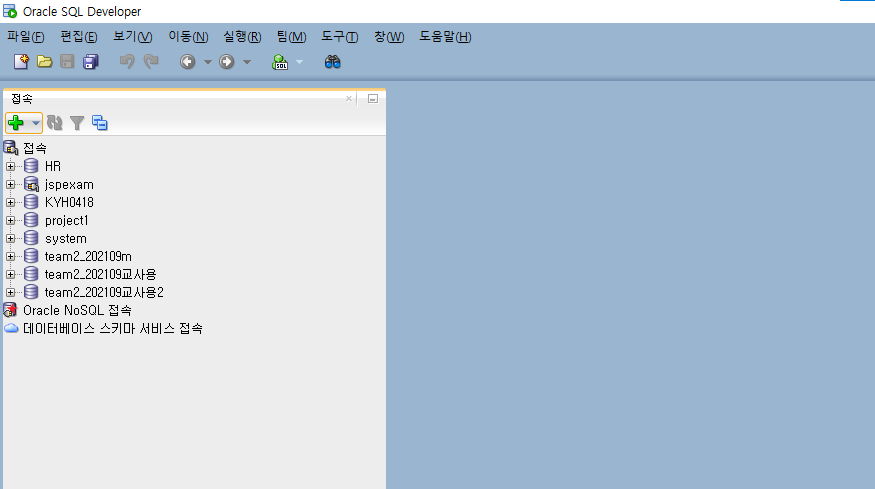Close the 접속 panel with X
The width and height of the screenshot is (875, 489).
tap(349, 99)
